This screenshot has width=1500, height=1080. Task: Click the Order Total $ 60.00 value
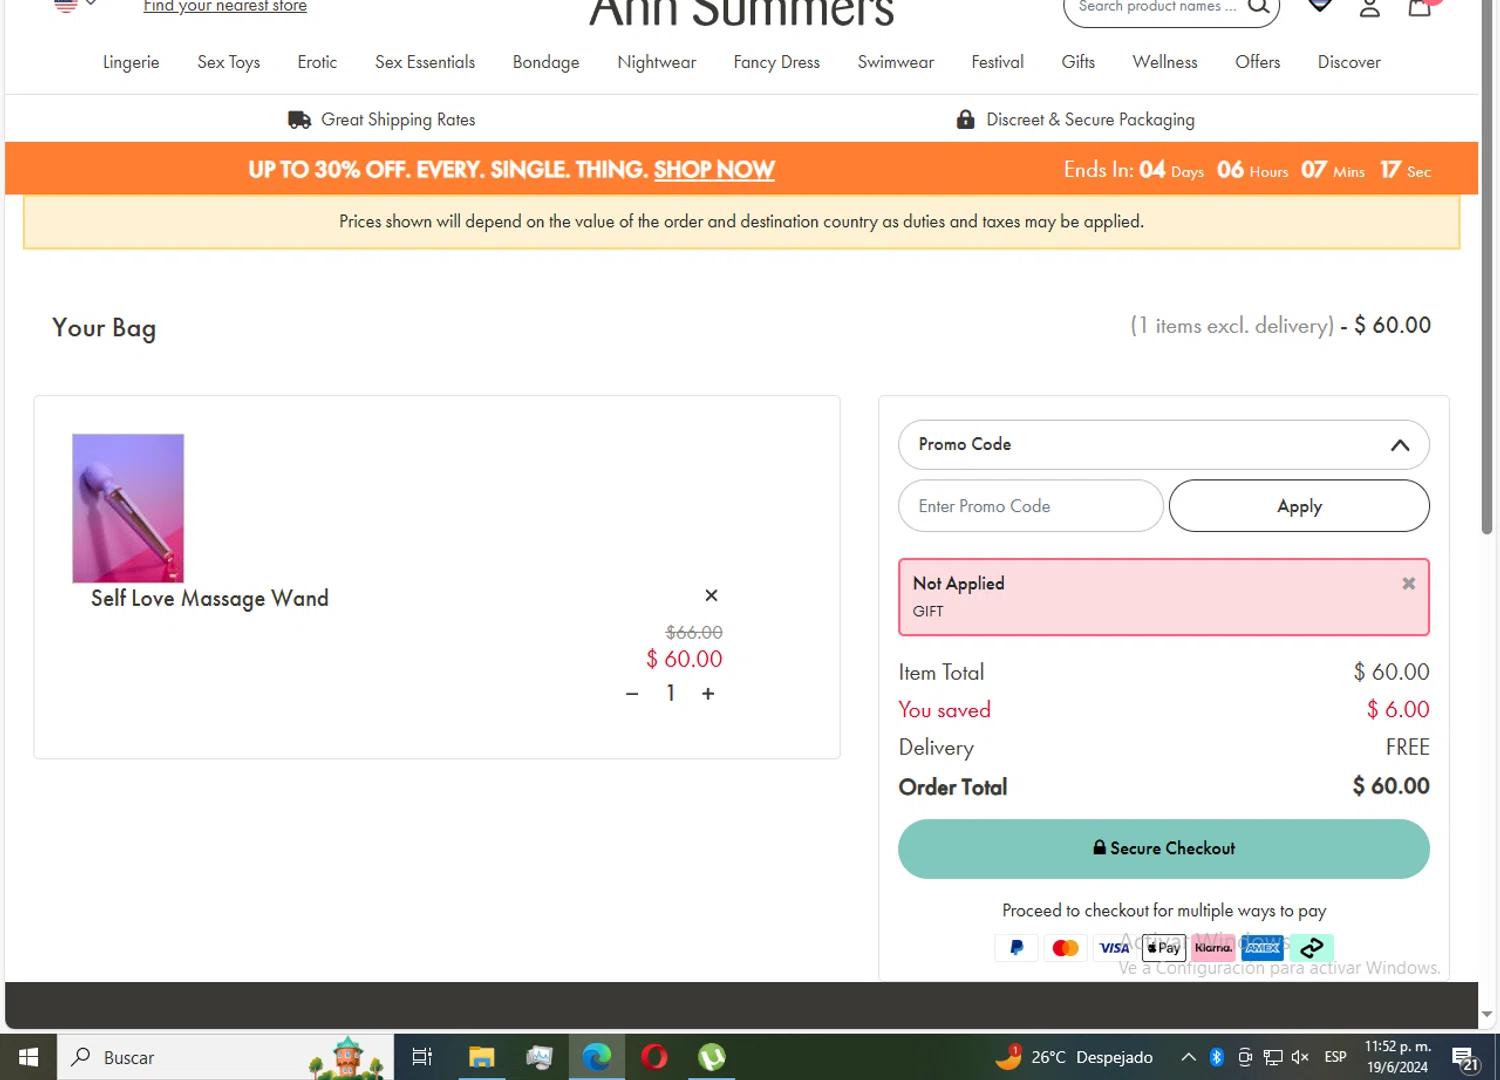pyautogui.click(x=1391, y=786)
